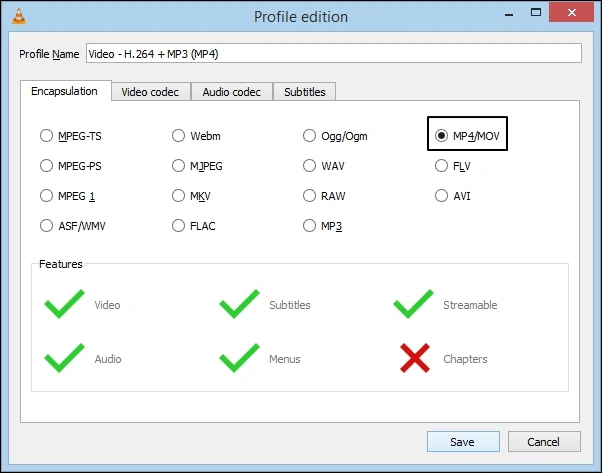Choose the Webm container format
Viewport: 602px width, 473px height.
[179, 136]
